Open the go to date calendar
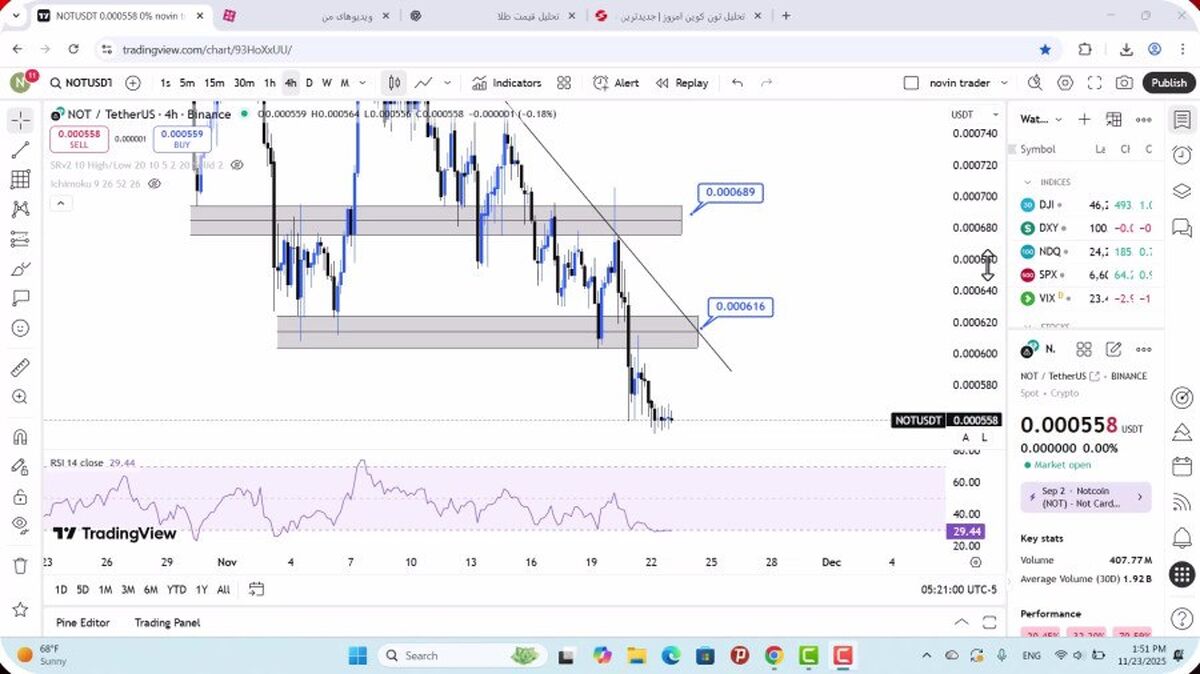This screenshot has width=1200, height=674. point(256,589)
